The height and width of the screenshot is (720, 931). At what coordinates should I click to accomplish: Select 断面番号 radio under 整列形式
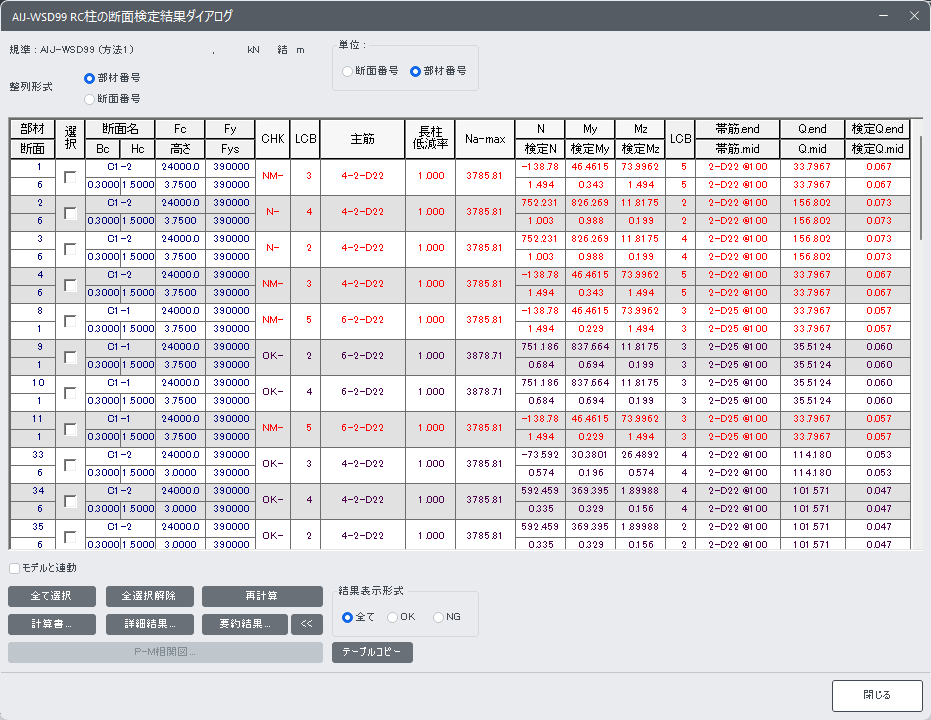click(90, 99)
